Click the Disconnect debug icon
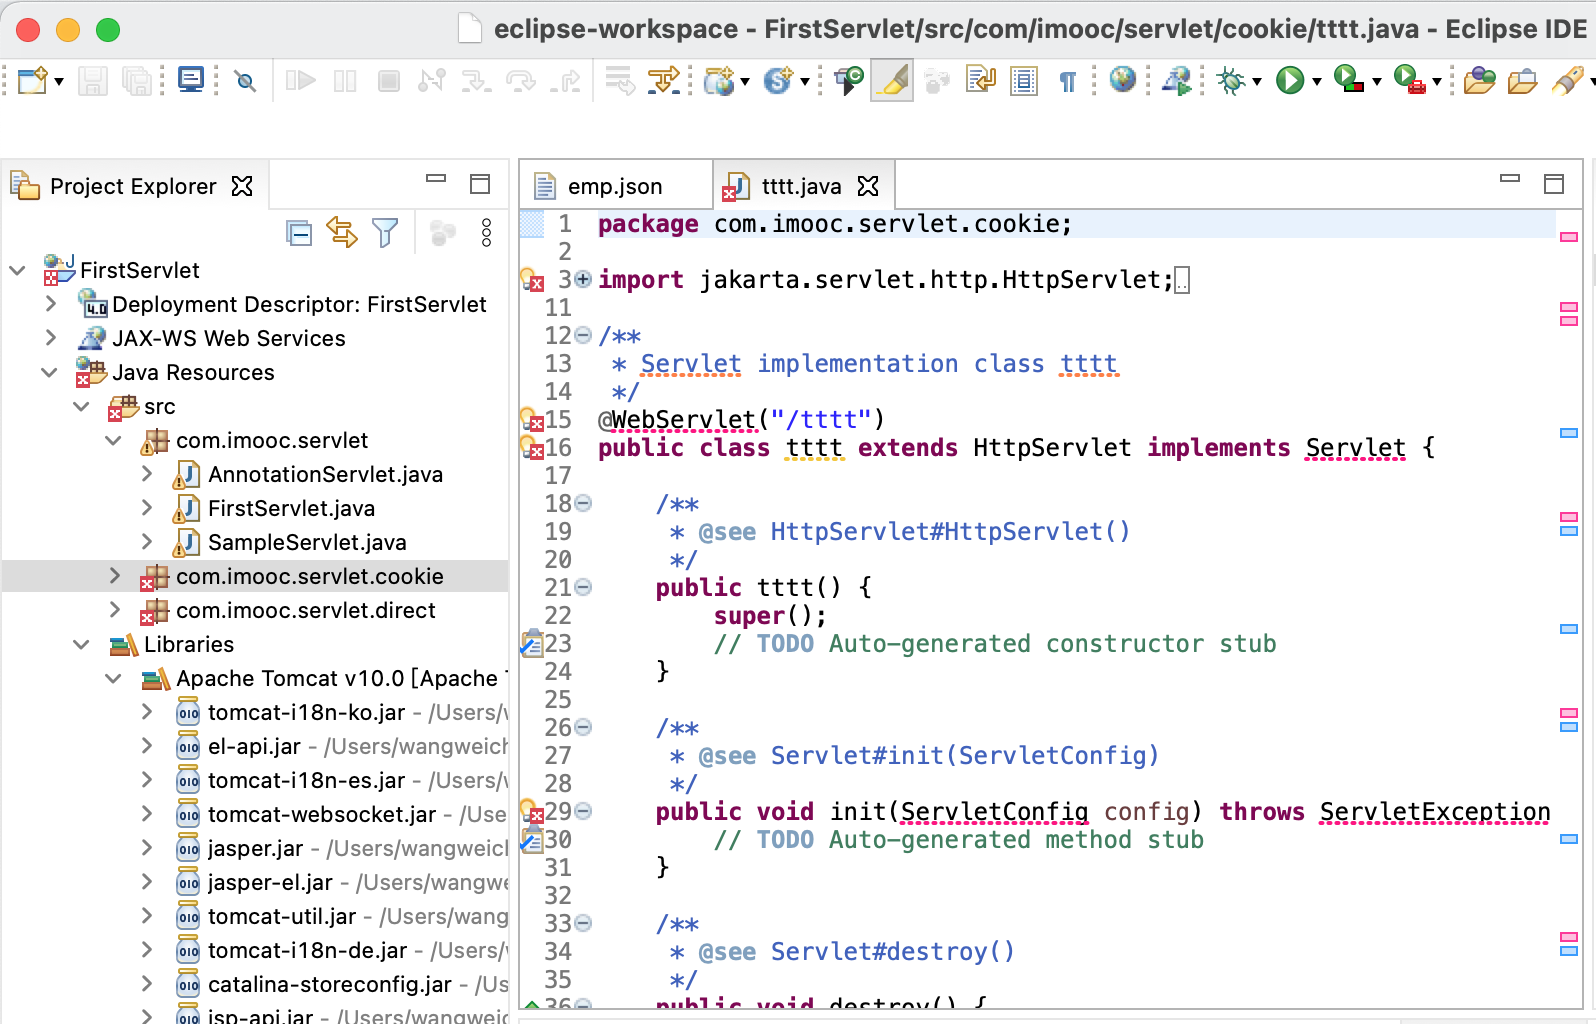This screenshot has width=1596, height=1024. point(432,80)
